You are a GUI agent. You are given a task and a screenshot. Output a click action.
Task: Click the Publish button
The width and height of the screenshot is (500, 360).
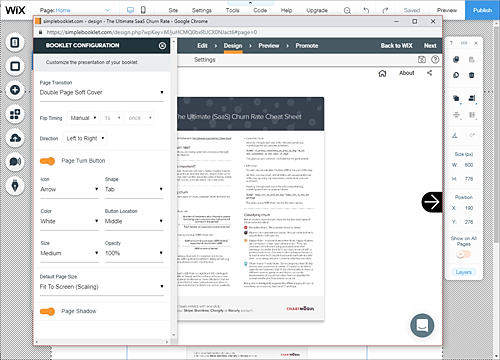[482, 10]
